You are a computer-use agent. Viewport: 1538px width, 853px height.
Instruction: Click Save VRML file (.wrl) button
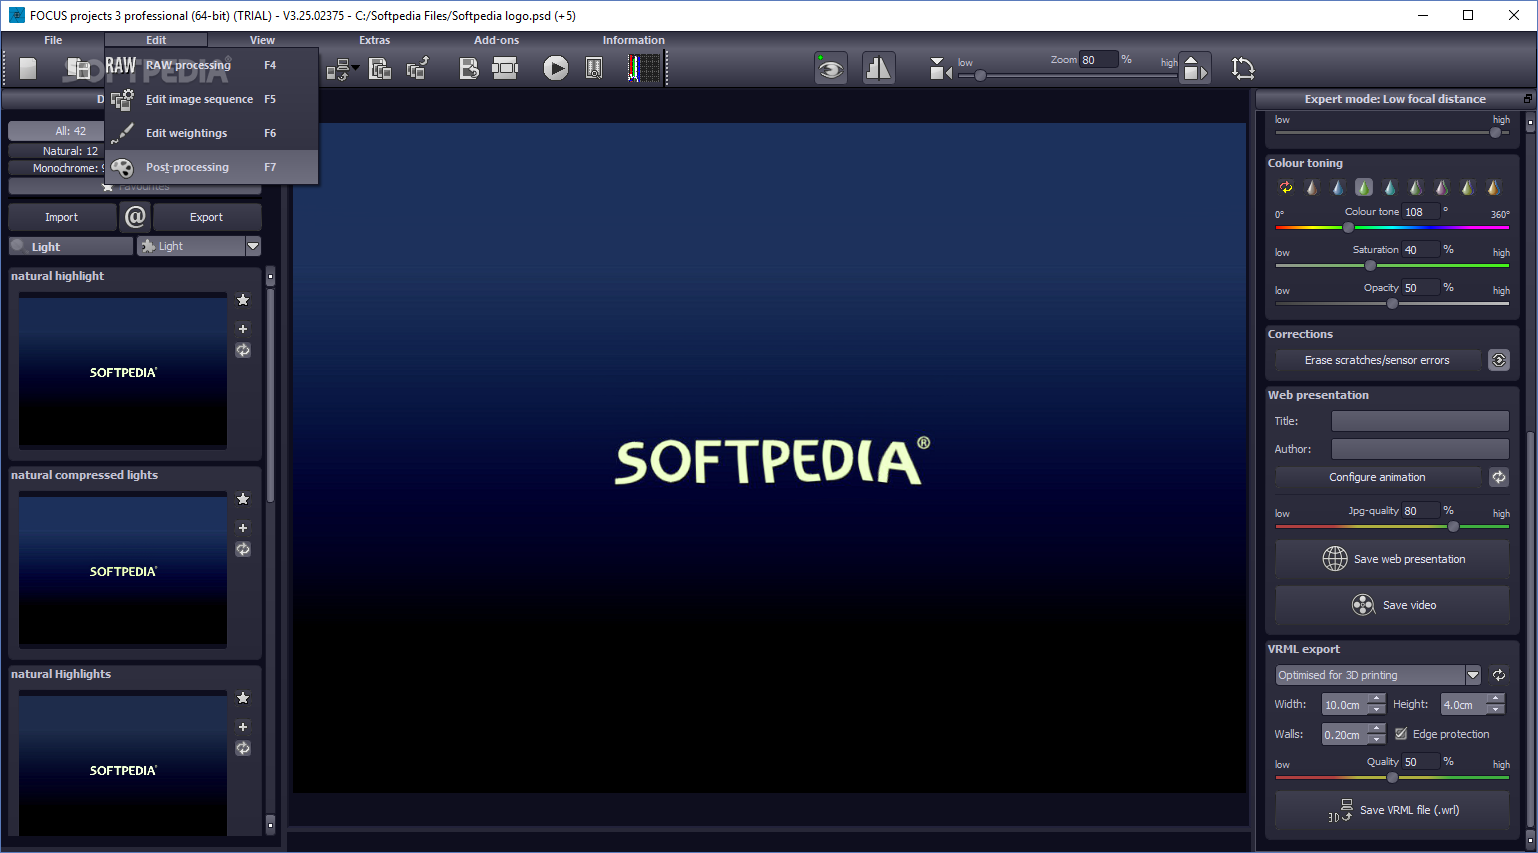[1392, 810]
